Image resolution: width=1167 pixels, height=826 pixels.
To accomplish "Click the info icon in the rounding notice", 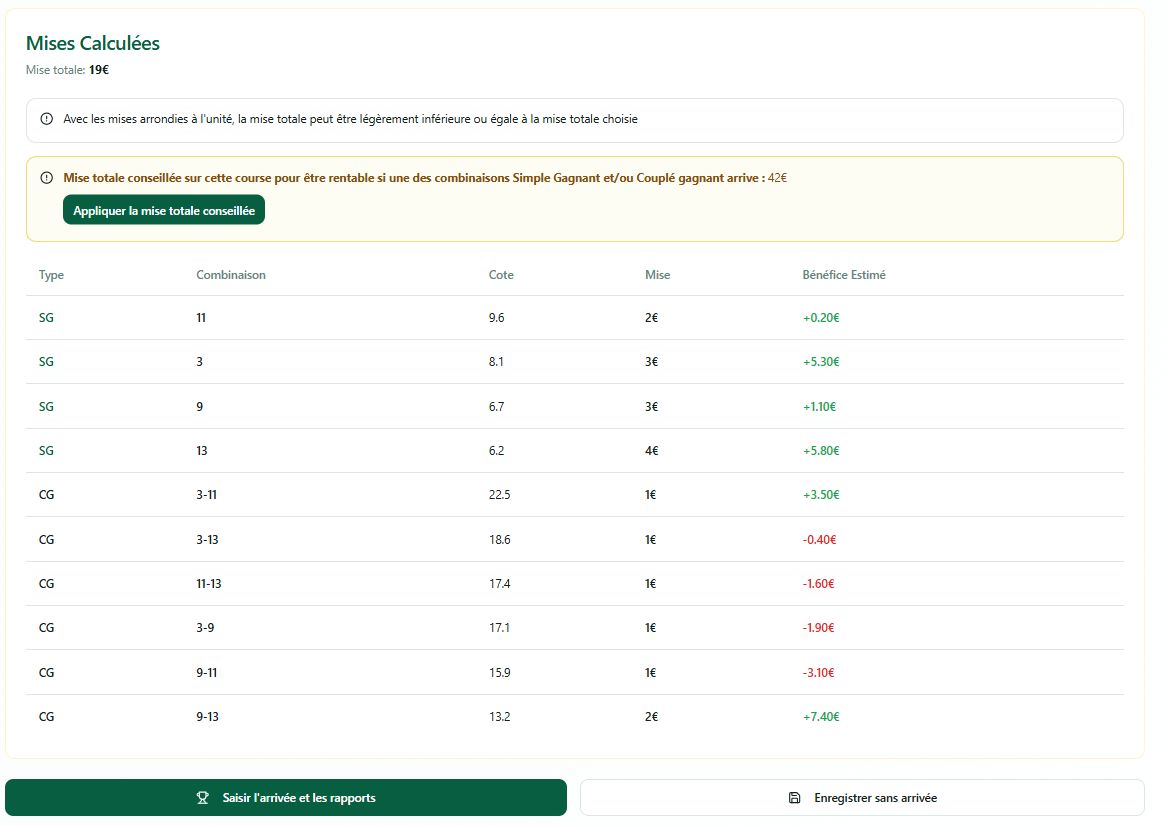I will [x=47, y=119].
